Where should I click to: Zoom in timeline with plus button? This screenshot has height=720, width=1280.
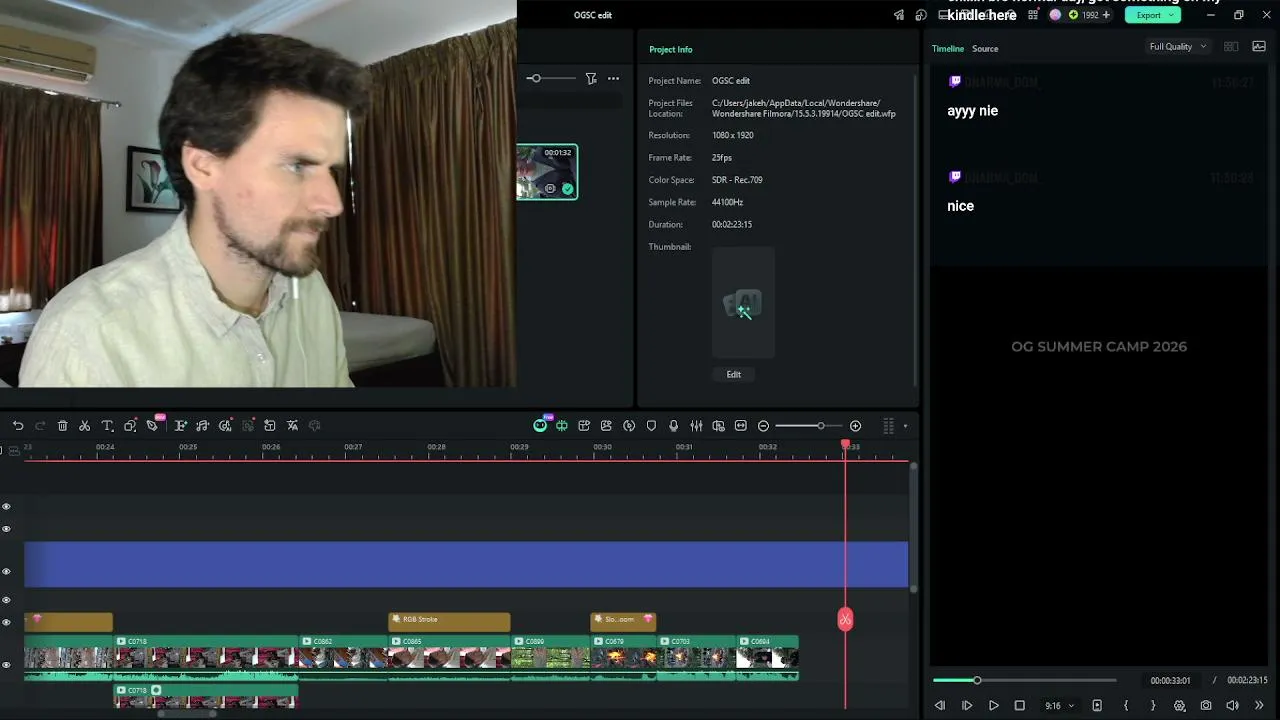tap(855, 426)
